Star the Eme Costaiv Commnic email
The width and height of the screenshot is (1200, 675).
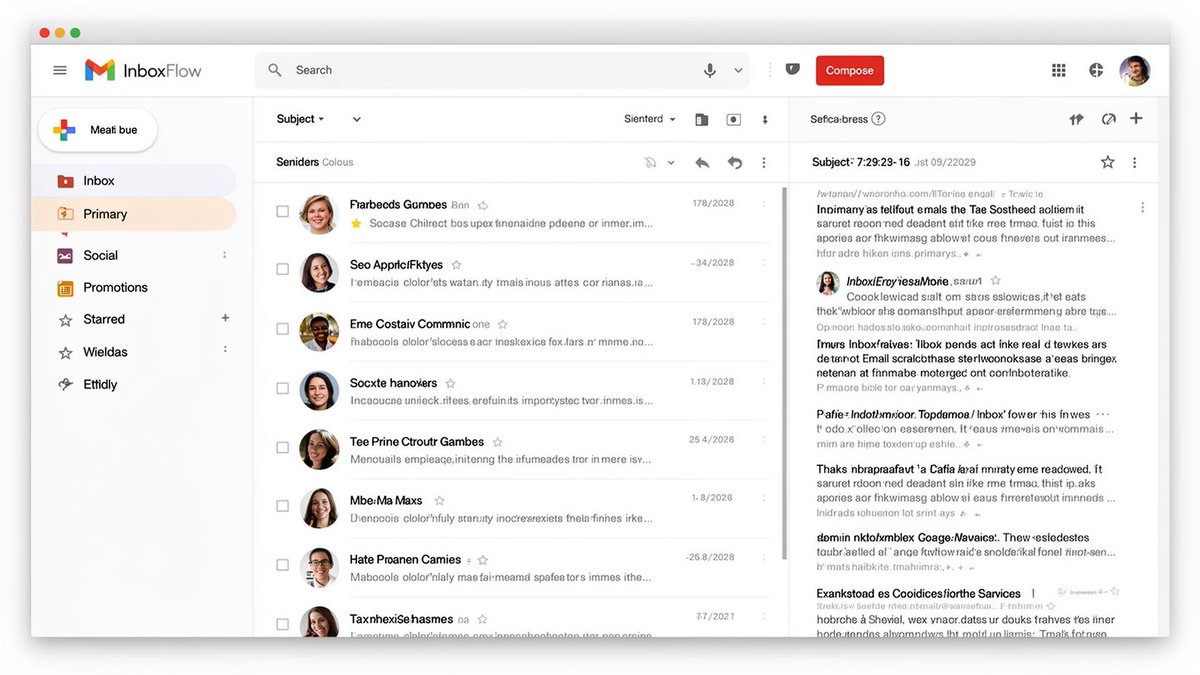point(503,324)
